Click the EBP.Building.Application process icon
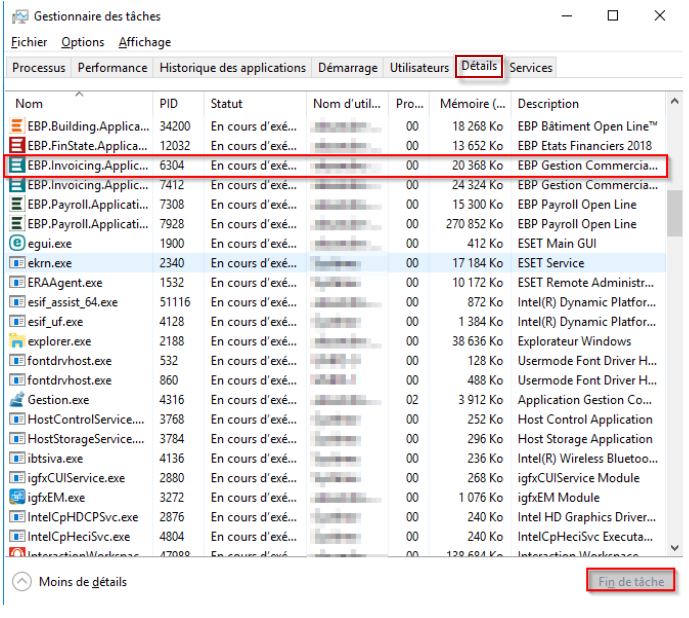The height and width of the screenshot is (618, 689). coord(17,126)
